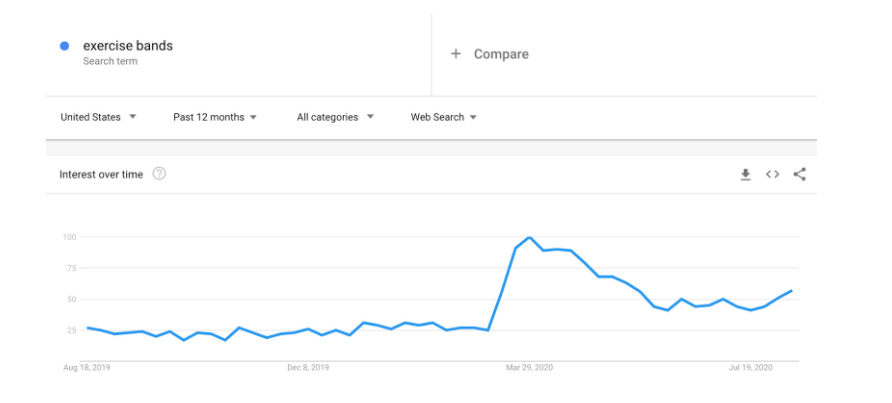Click the Interest over time heading
Screen dimensions: 892x403
click(x=101, y=175)
